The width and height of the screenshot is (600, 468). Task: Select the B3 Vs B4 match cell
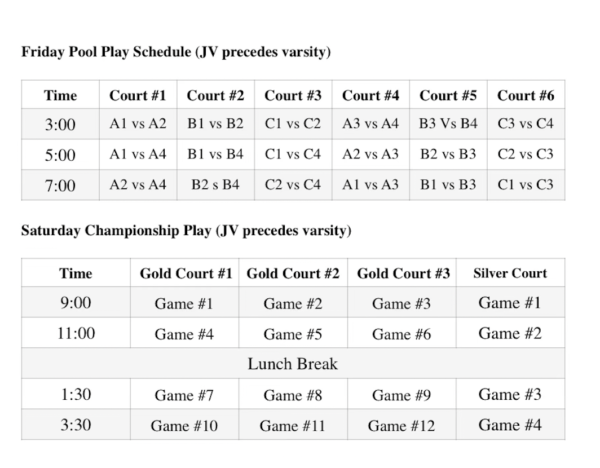pyautogui.click(x=447, y=126)
